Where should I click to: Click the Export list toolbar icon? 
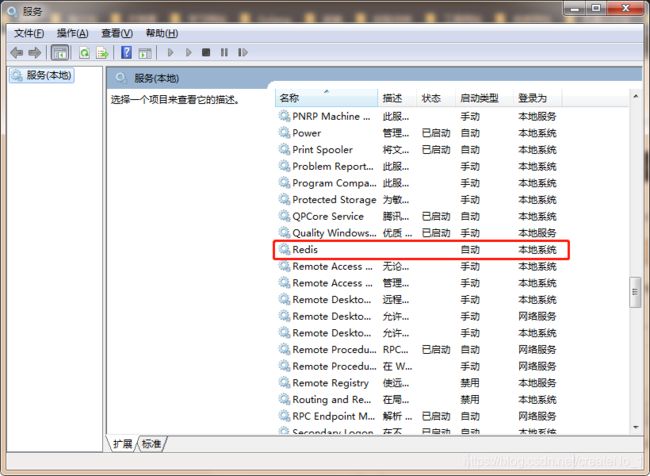[x=102, y=53]
